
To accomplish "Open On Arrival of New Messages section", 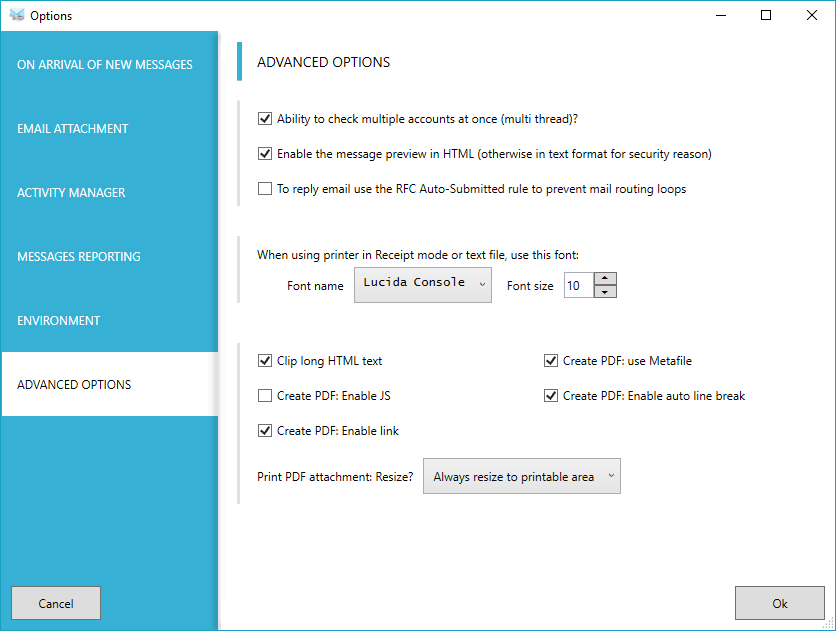I will tap(109, 64).
